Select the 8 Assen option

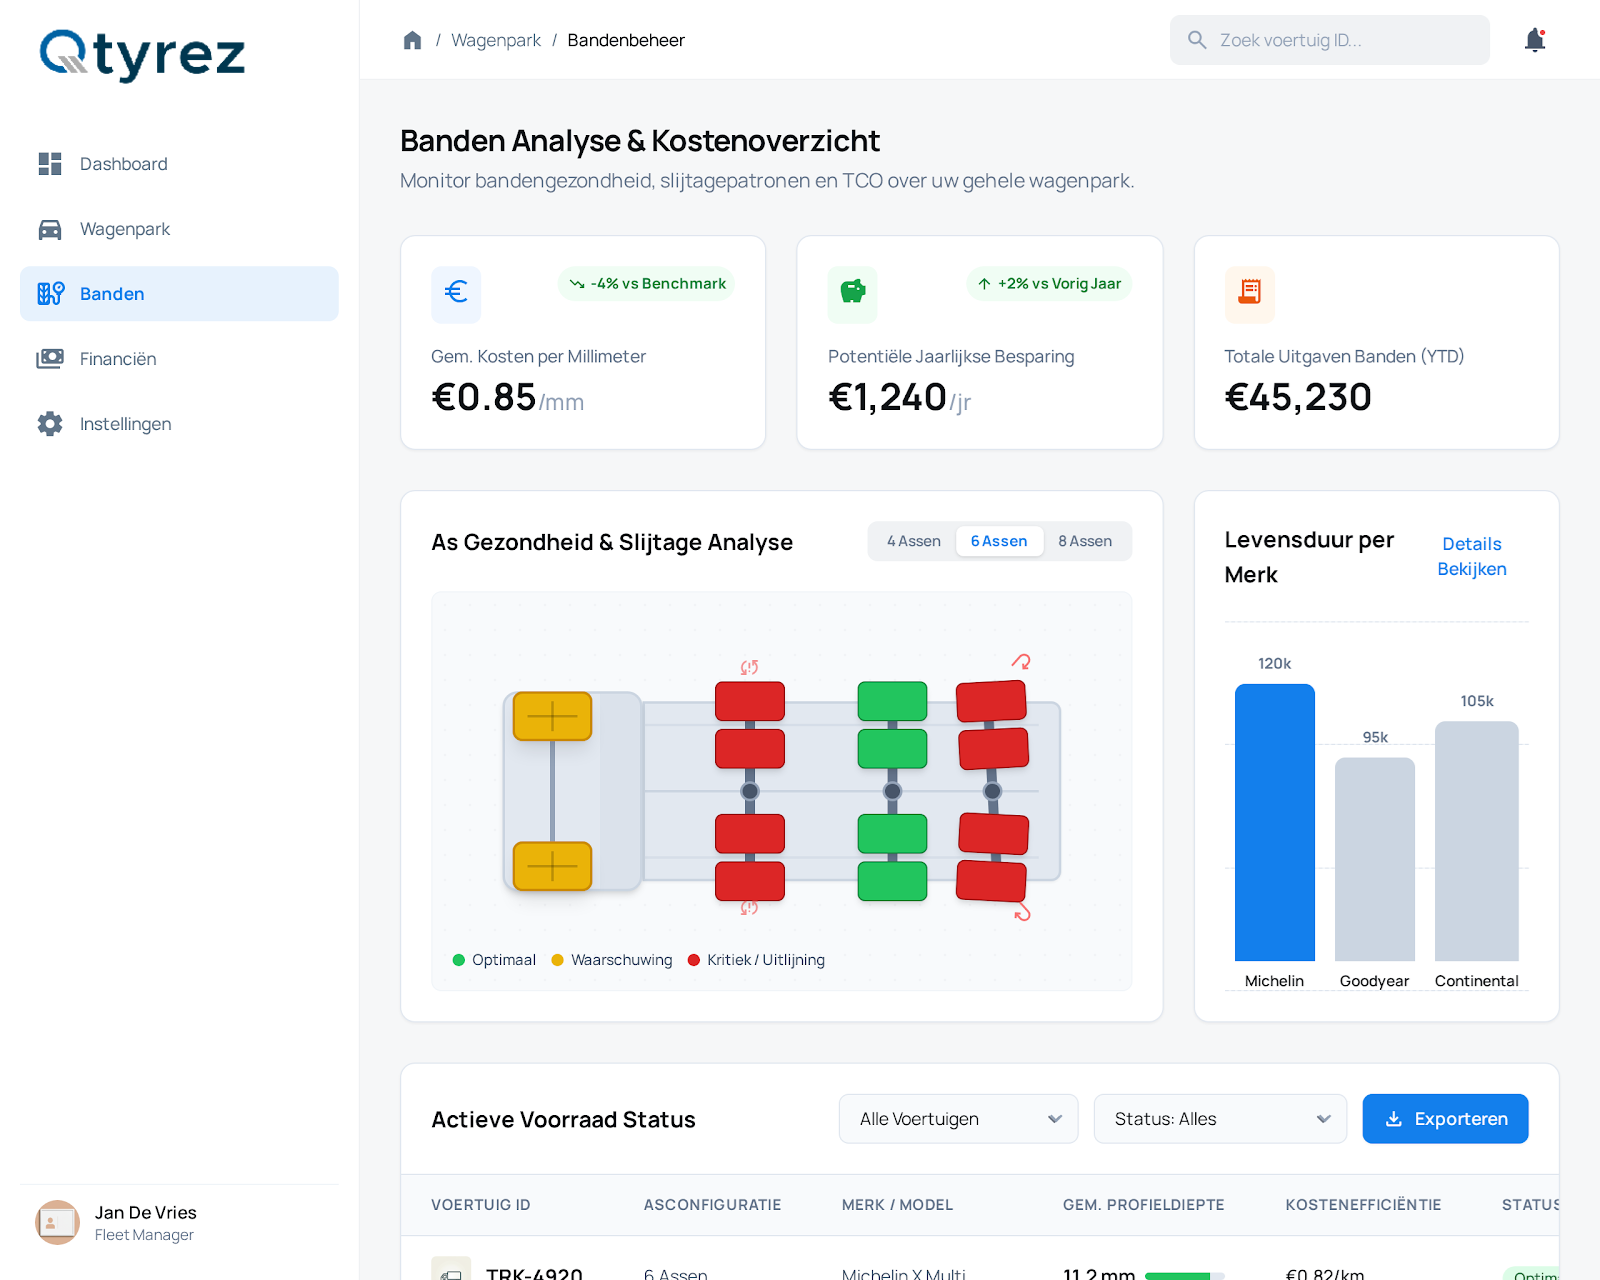point(1085,541)
